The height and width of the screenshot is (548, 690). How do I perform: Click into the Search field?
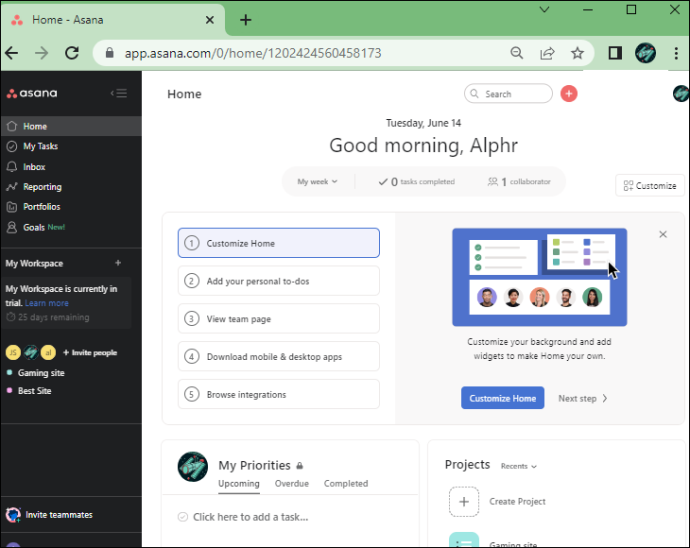[508, 94]
